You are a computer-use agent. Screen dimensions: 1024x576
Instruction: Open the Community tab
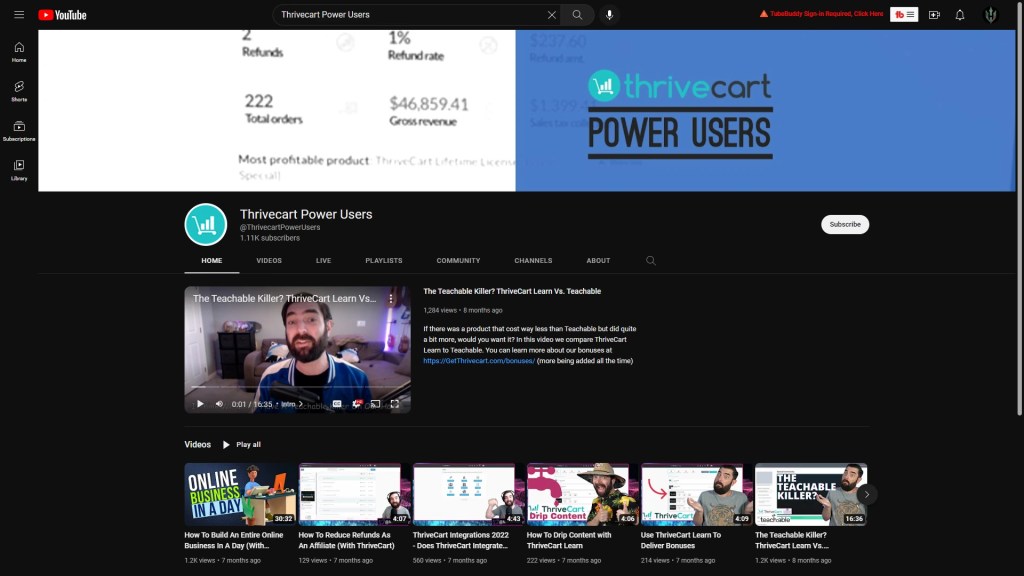(x=458, y=260)
